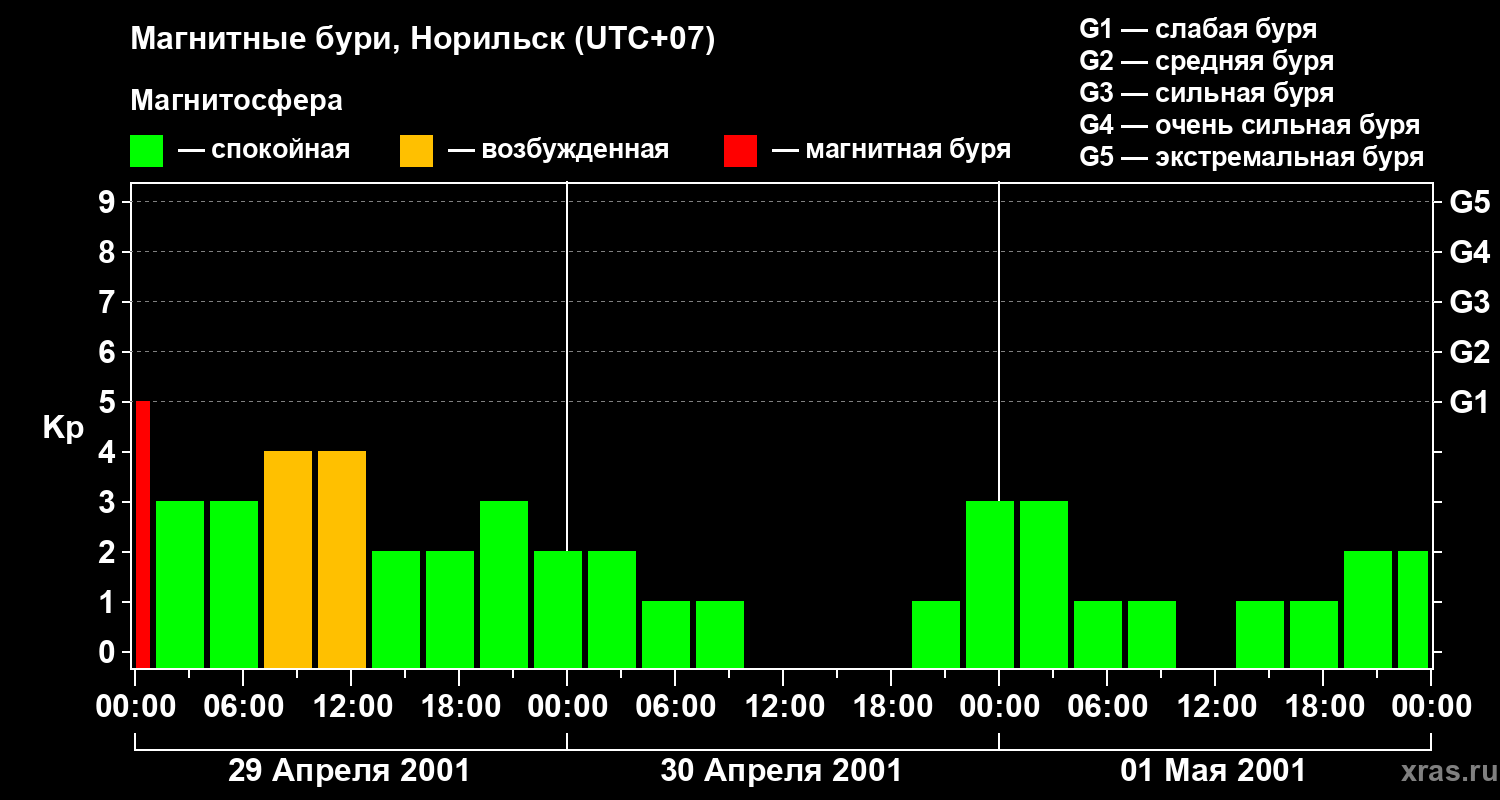Click 'G1 — слабая буря' legend line
This screenshot has width=1500, height=800.
pyautogui.click(x=1198, y=28)
